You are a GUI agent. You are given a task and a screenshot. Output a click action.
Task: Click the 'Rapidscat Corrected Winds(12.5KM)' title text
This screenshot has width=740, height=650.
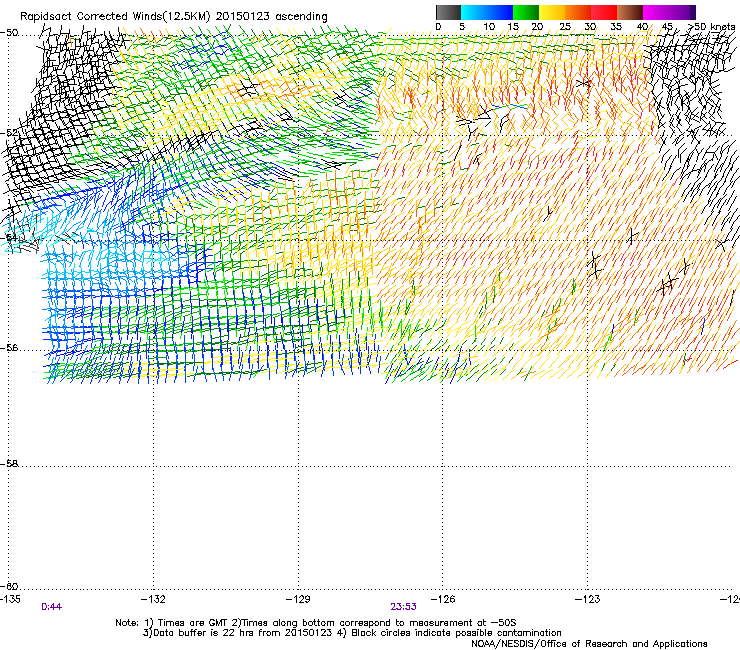pyautogui.click(x=115, y=16)
